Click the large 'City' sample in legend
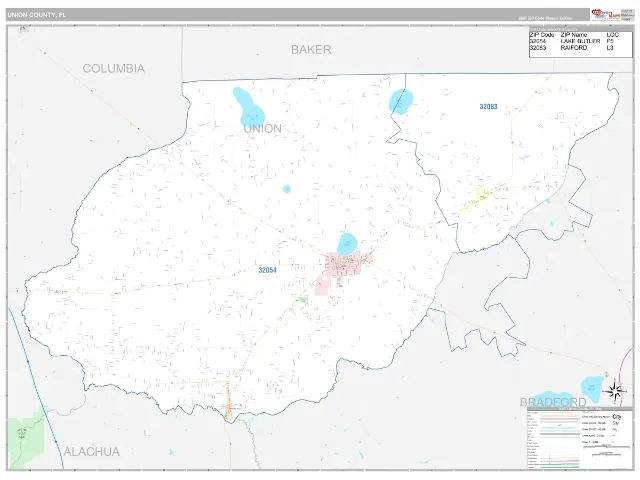The height and width of the screenshot is (480, 640). coord(616,417)
